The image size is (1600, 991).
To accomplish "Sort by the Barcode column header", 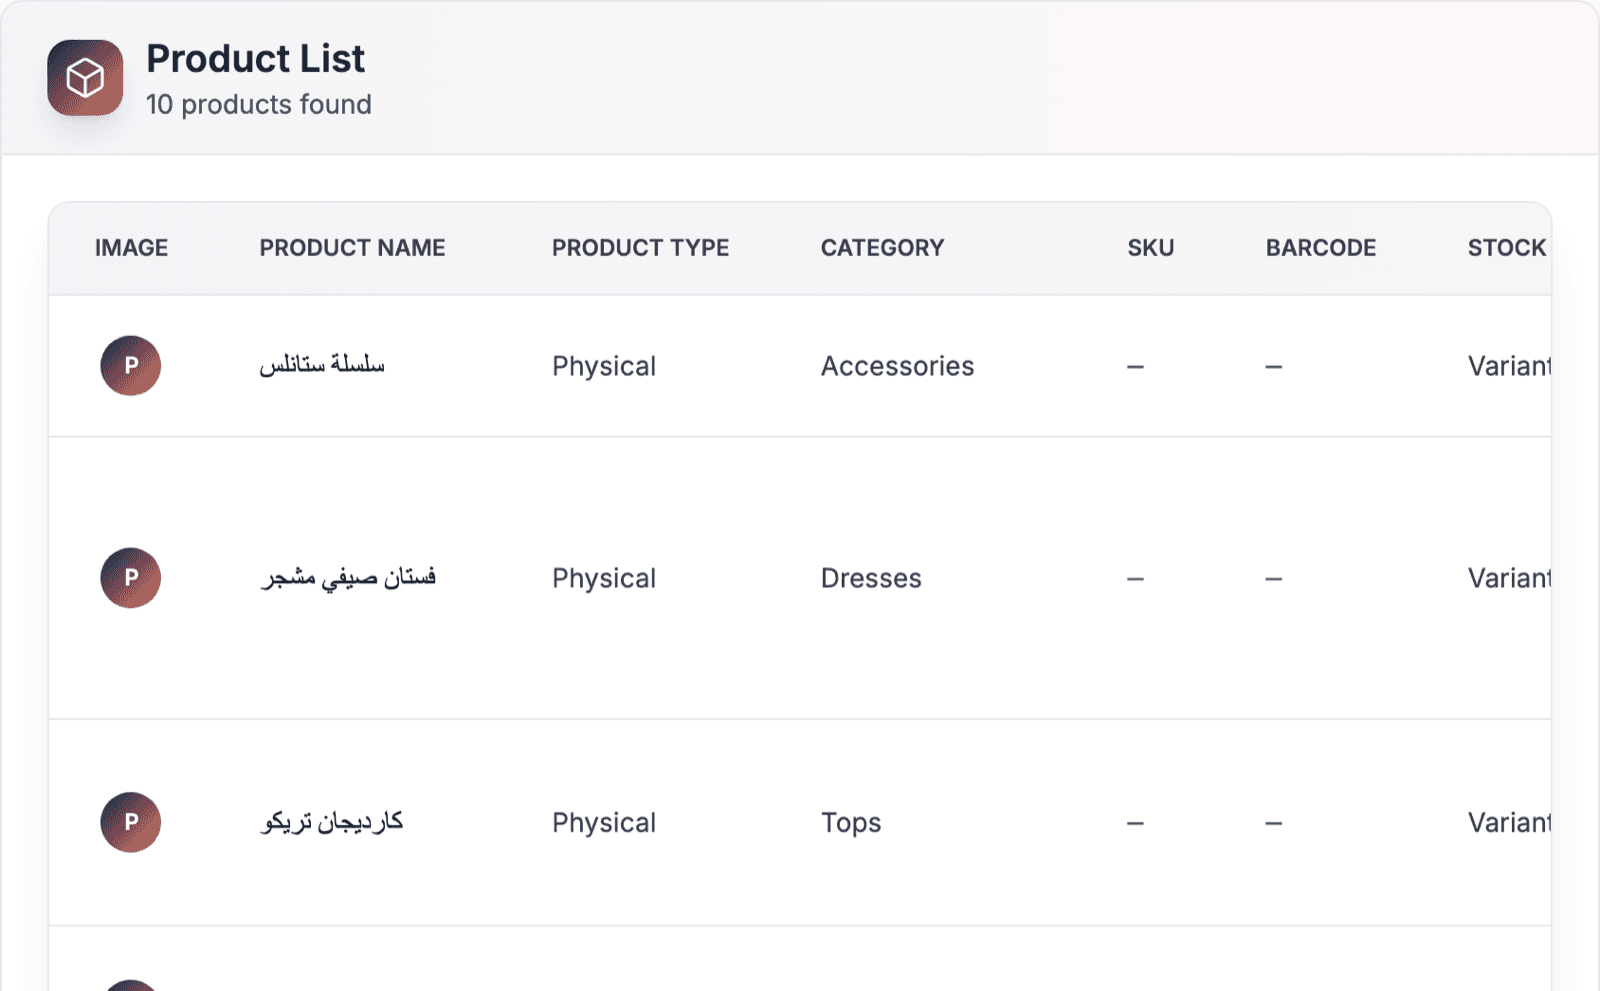I will point(1321,248).
